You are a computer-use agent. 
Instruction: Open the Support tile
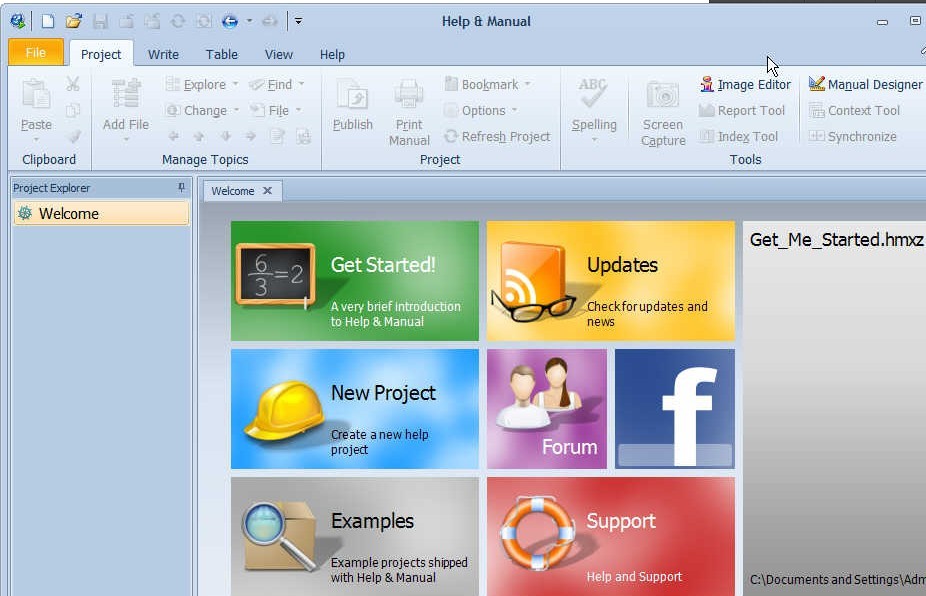pyautogui.click(x=611, y=536)
